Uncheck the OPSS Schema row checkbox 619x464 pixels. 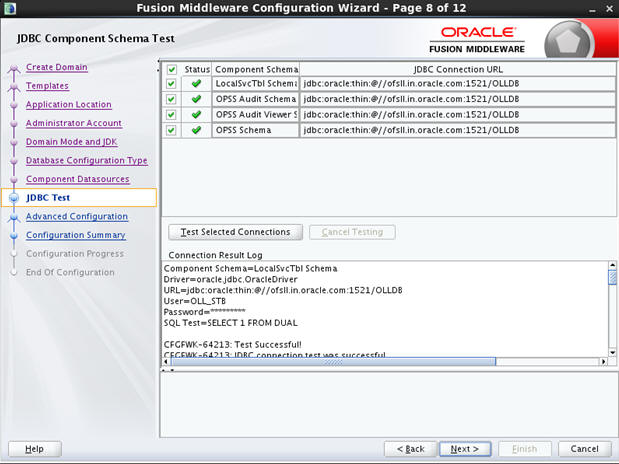pos(171,130)
